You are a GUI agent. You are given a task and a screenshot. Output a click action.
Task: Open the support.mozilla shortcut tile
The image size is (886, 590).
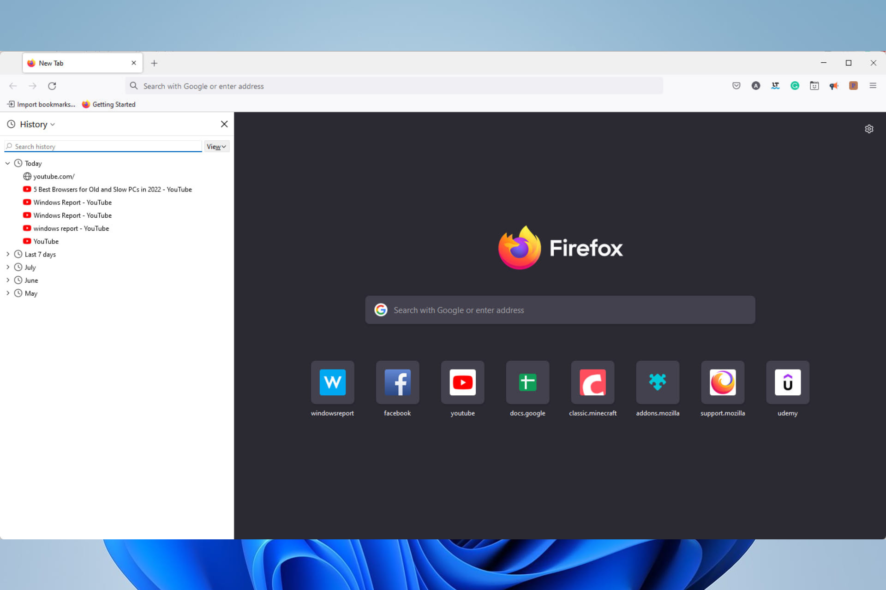(x=722, y=383)
